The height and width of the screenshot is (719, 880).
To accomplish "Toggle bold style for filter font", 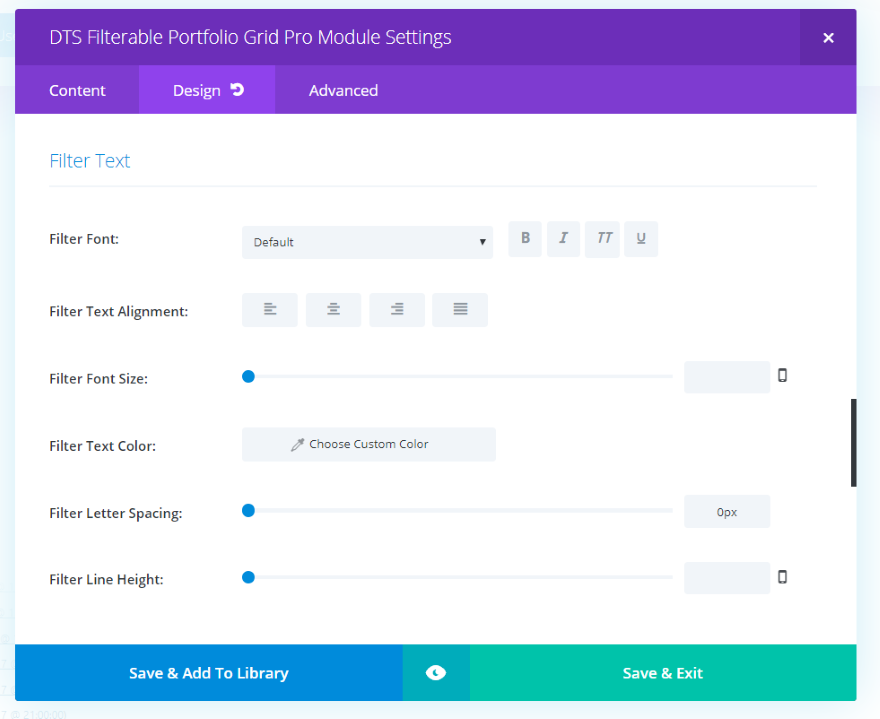I will click(525, 239).
